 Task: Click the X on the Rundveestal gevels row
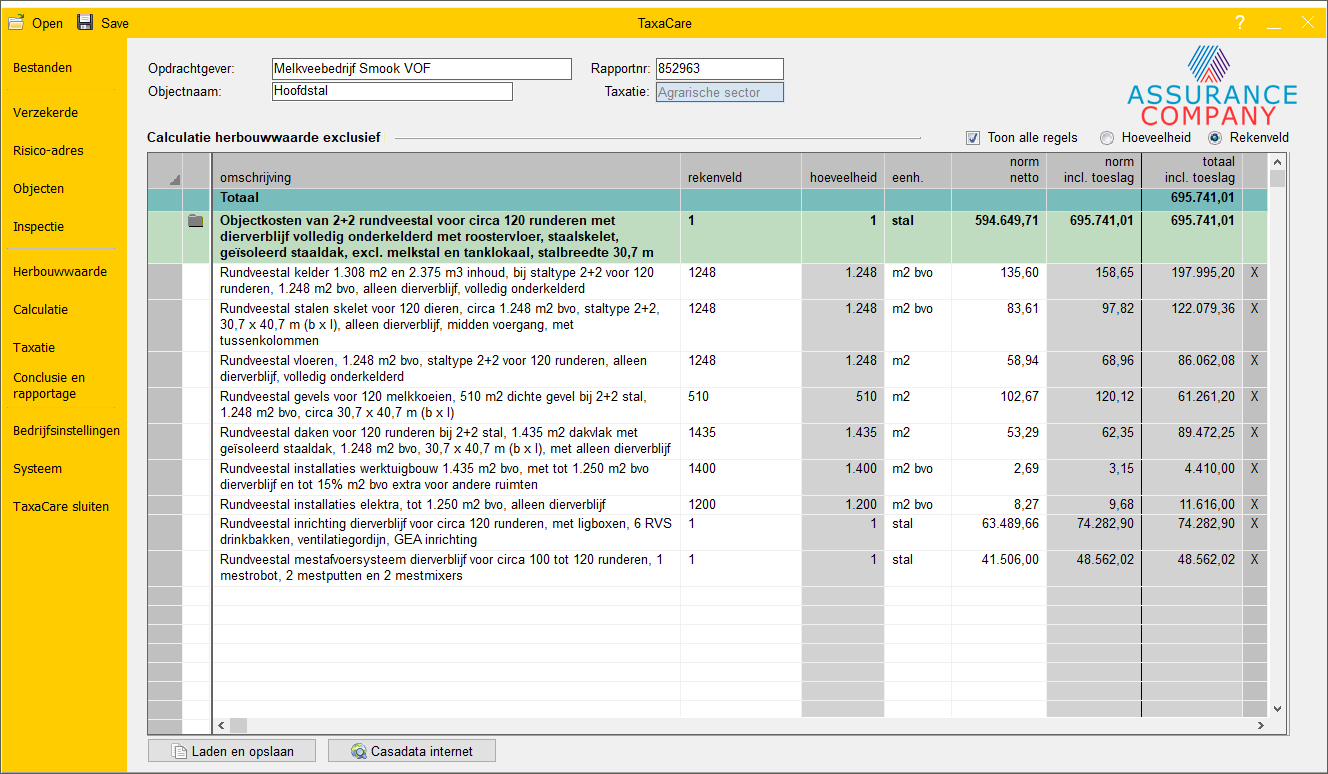[x=1254, y=397]
